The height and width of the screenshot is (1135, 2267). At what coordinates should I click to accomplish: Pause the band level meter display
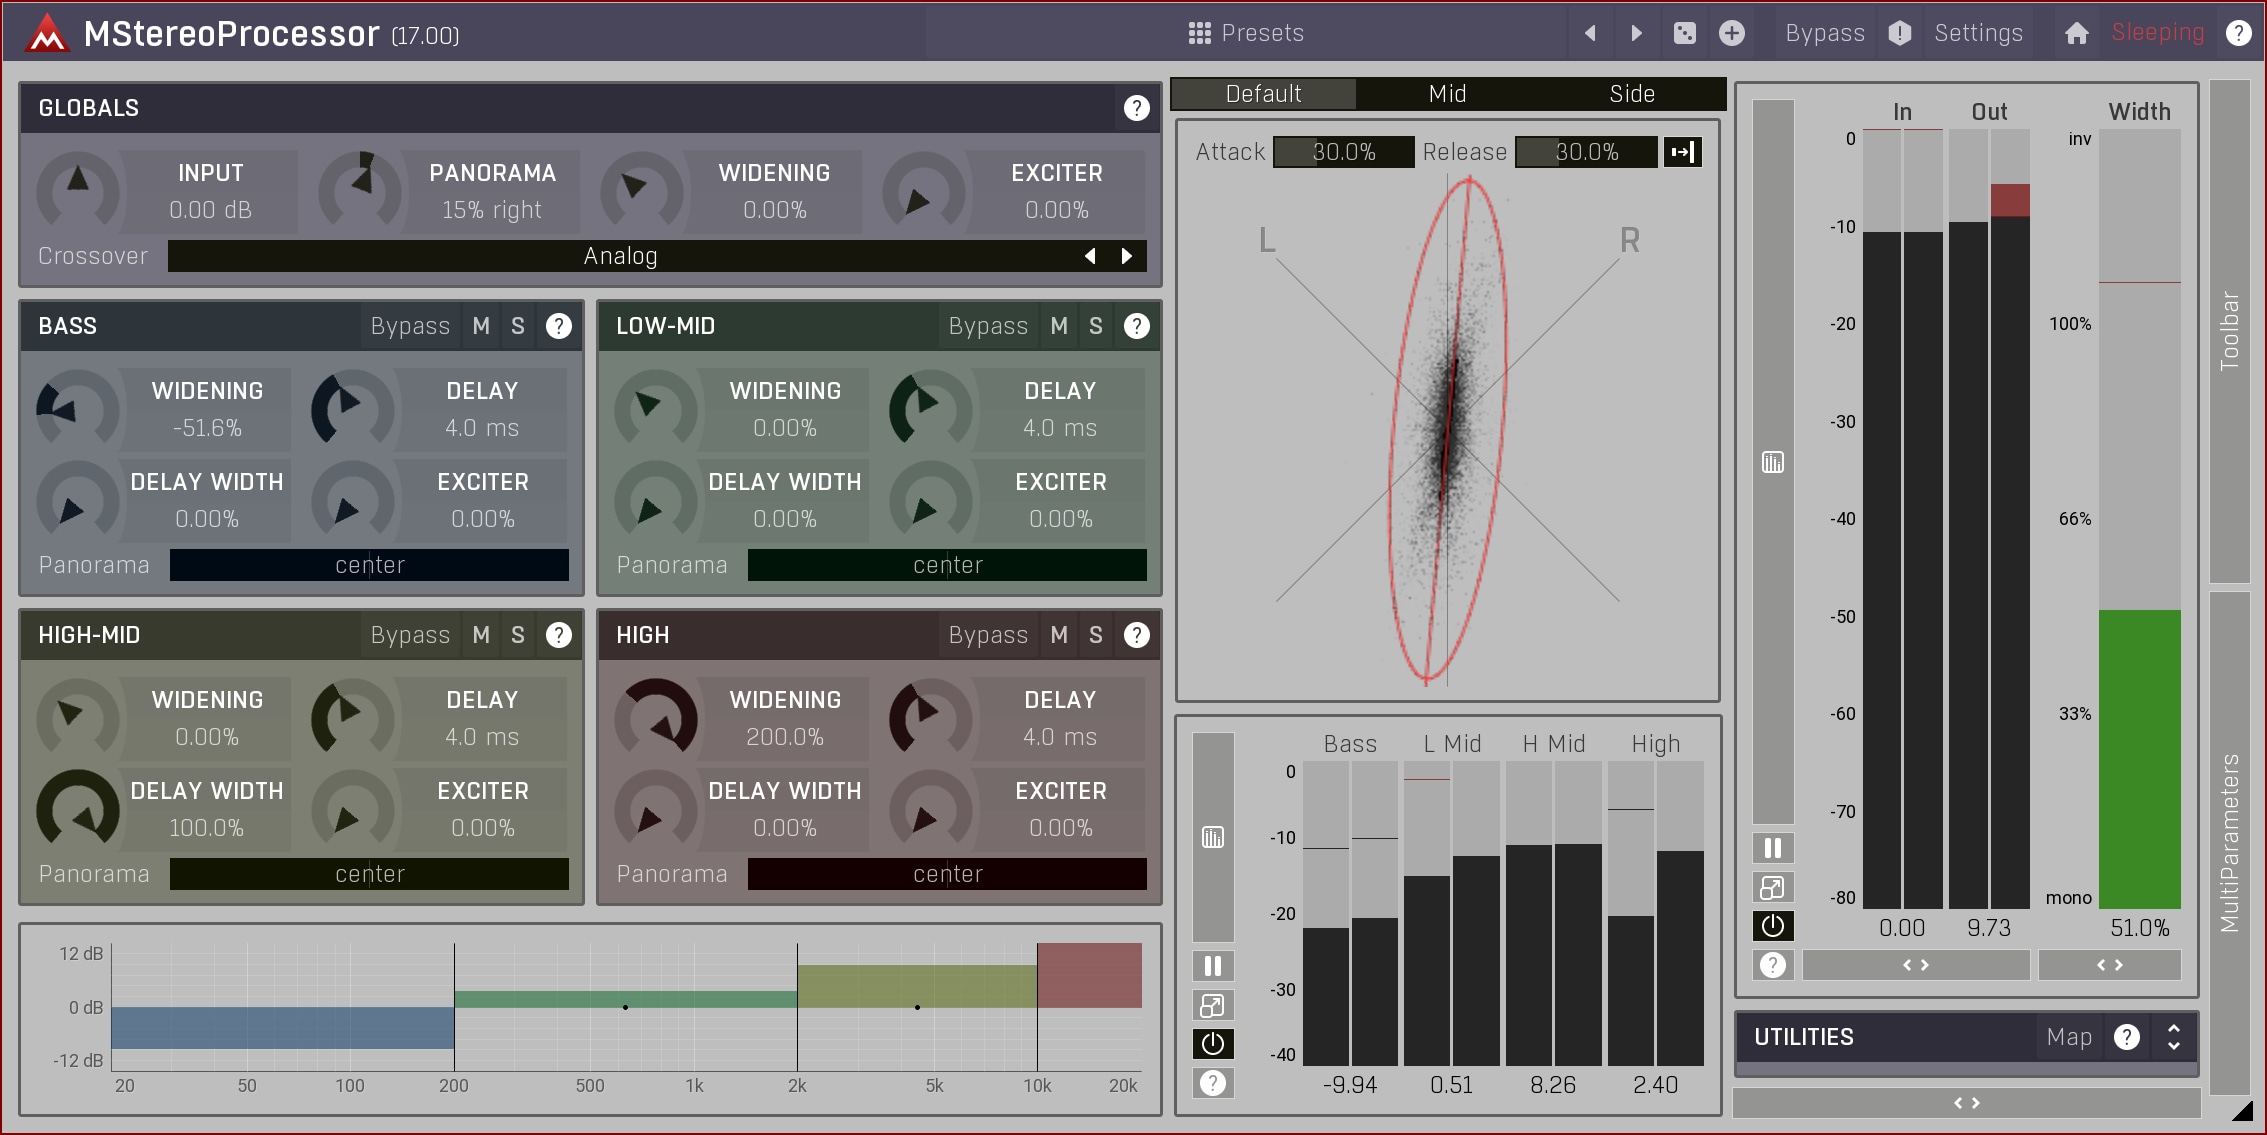[x=1213, y=966]
